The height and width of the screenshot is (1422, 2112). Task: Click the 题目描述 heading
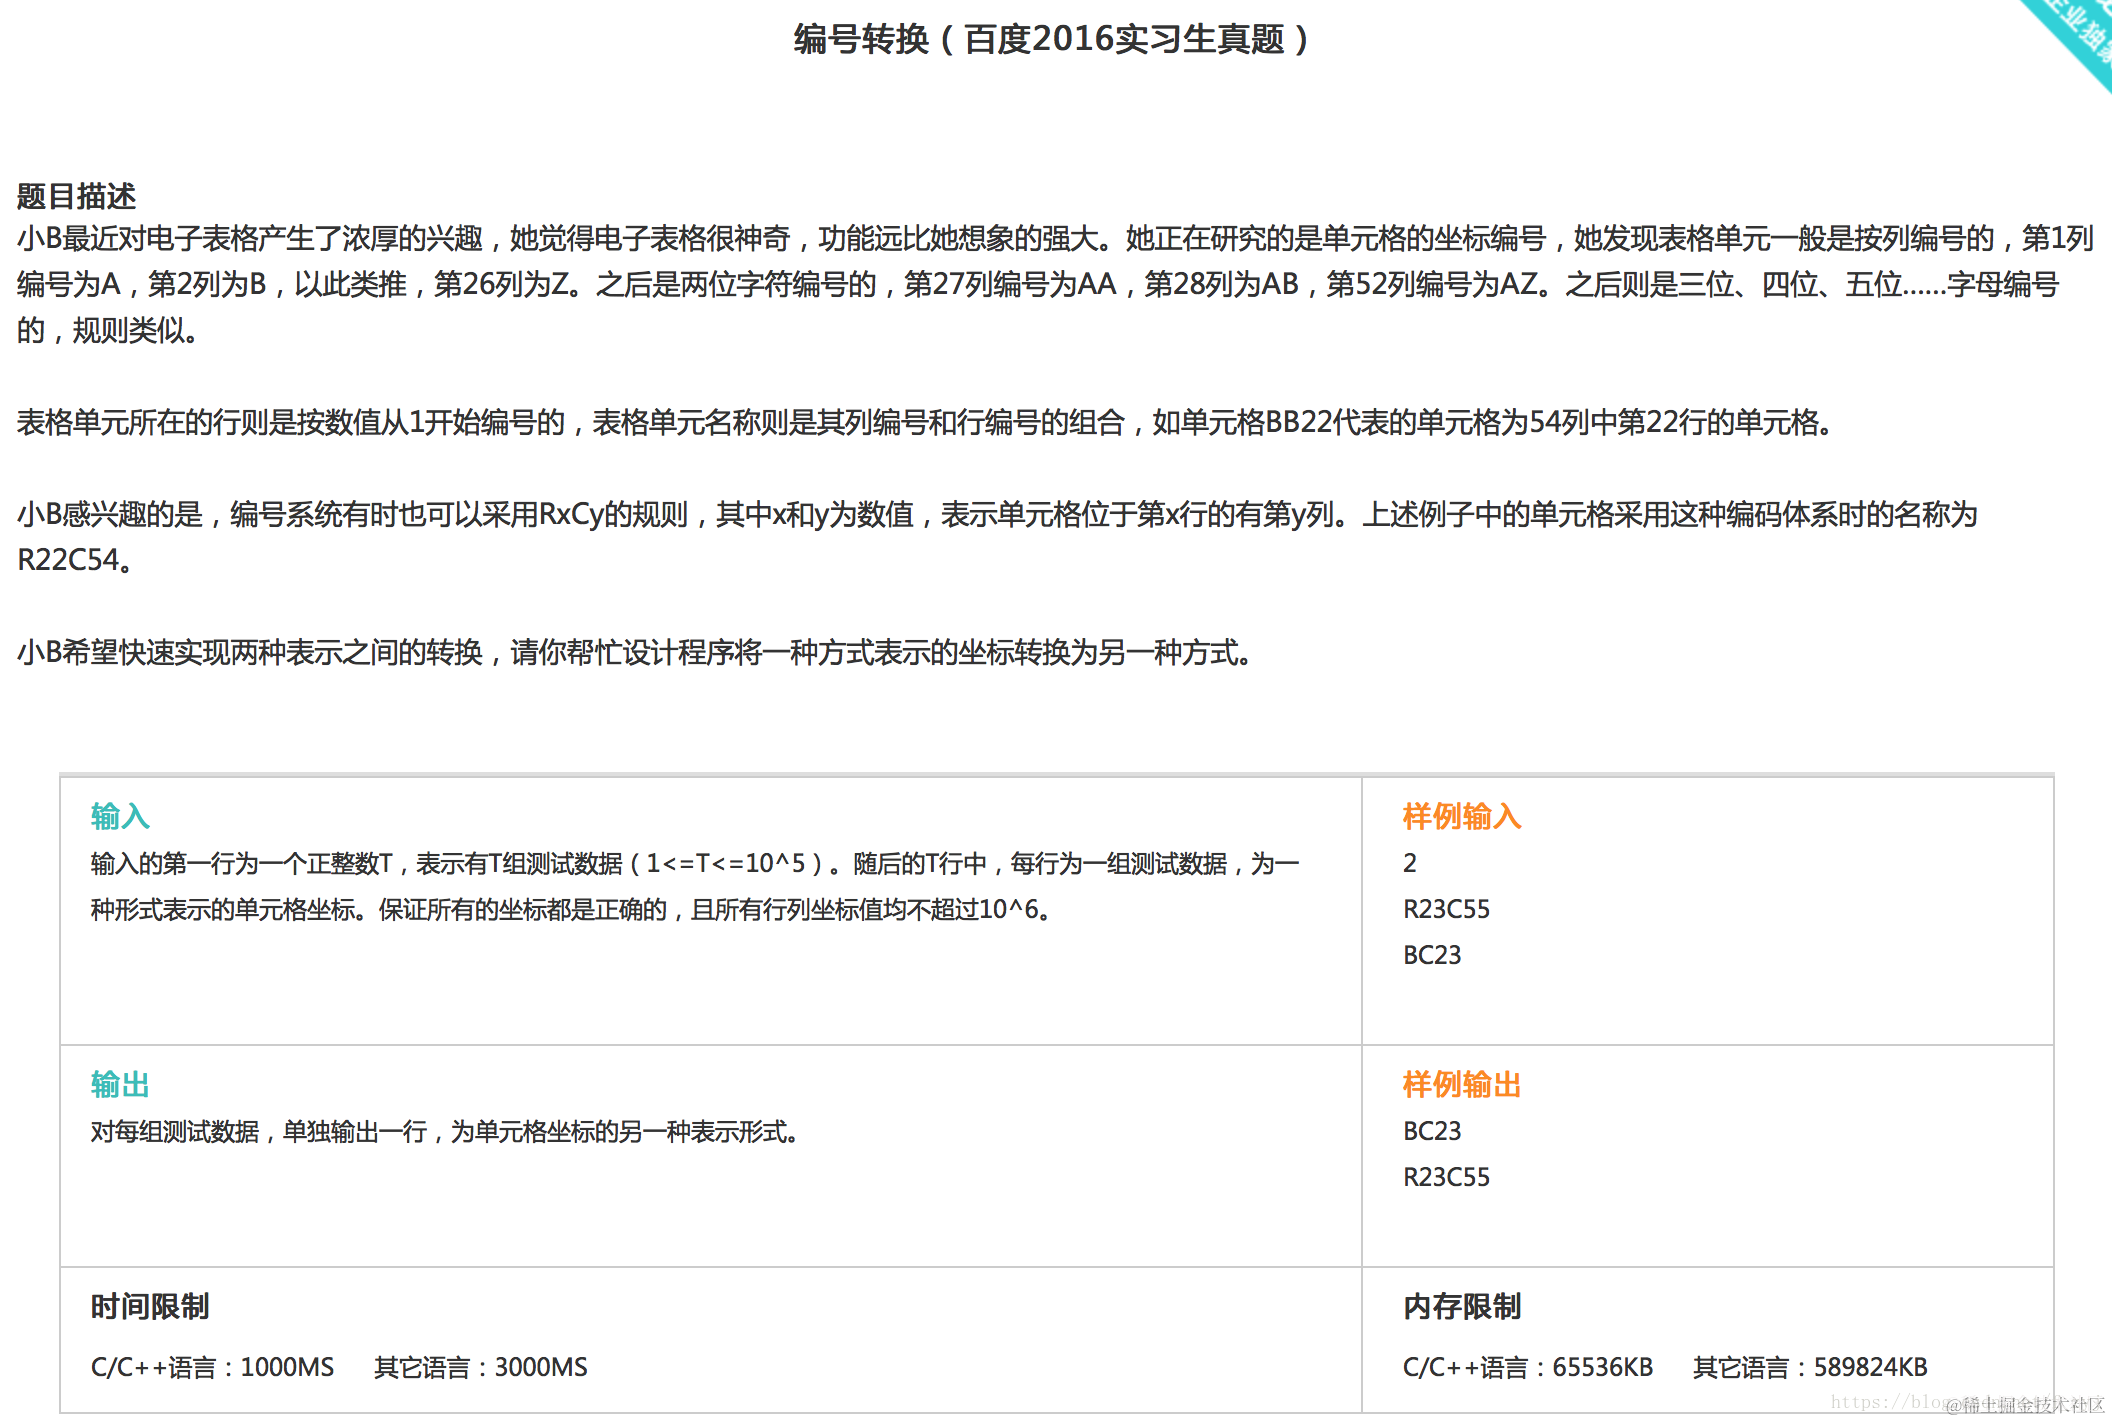pyautogui.click(x=76, y=196)
